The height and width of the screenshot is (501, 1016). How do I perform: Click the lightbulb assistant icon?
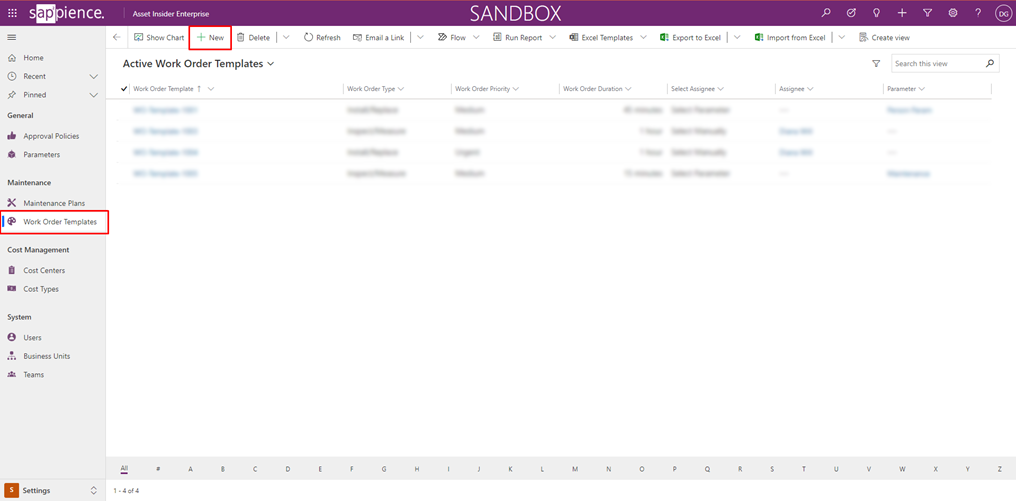pyautogui.click(x=877, y=13)
